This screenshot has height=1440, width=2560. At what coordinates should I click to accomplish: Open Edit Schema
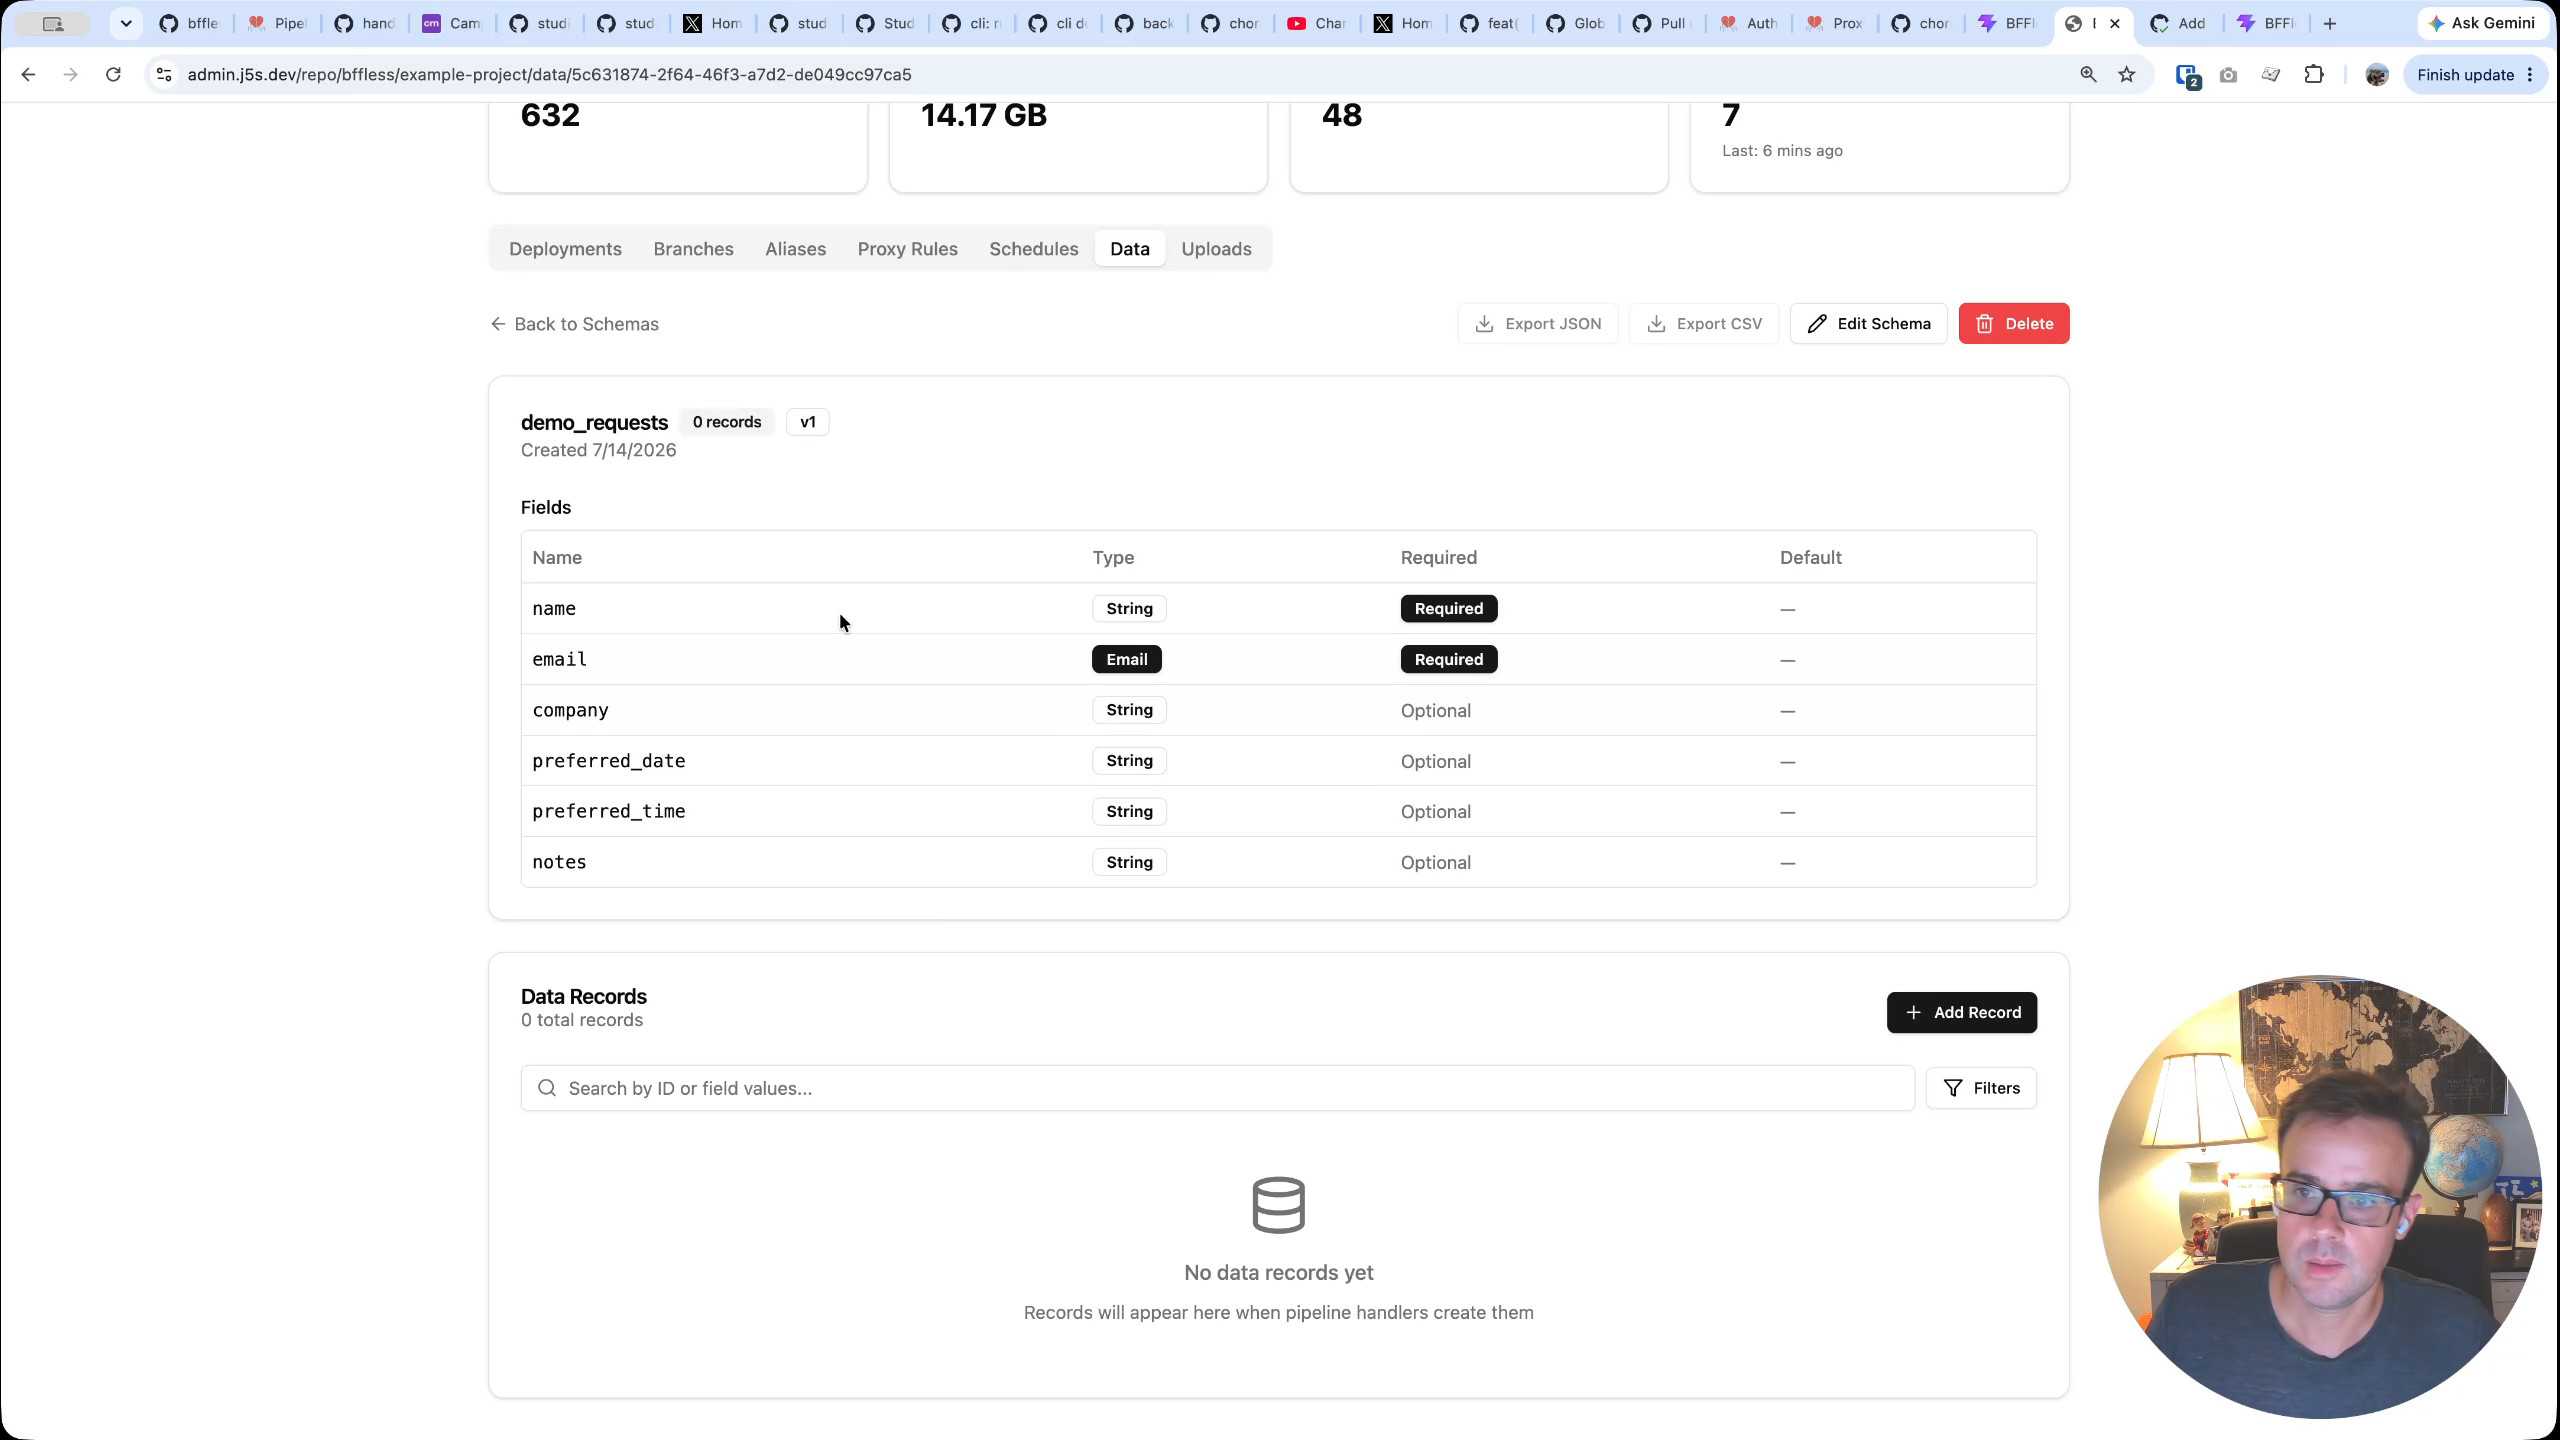pos(1868,324)
